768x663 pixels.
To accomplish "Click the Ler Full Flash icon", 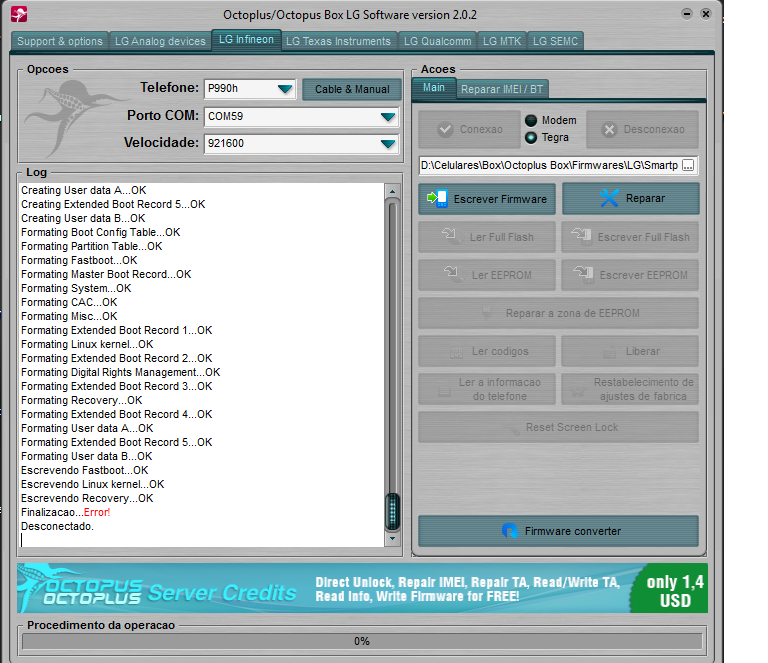I will click(451, 236).
